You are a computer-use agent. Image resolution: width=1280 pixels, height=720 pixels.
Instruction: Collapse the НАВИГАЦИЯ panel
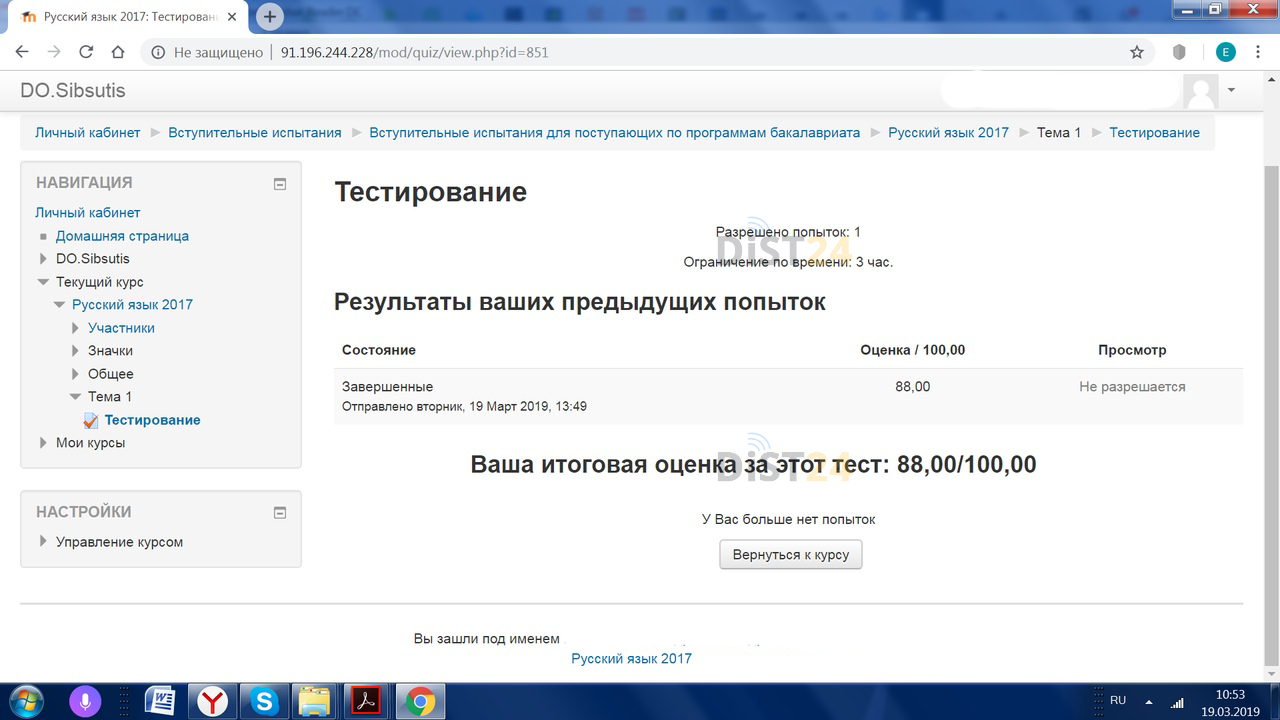tap(279, 183)
